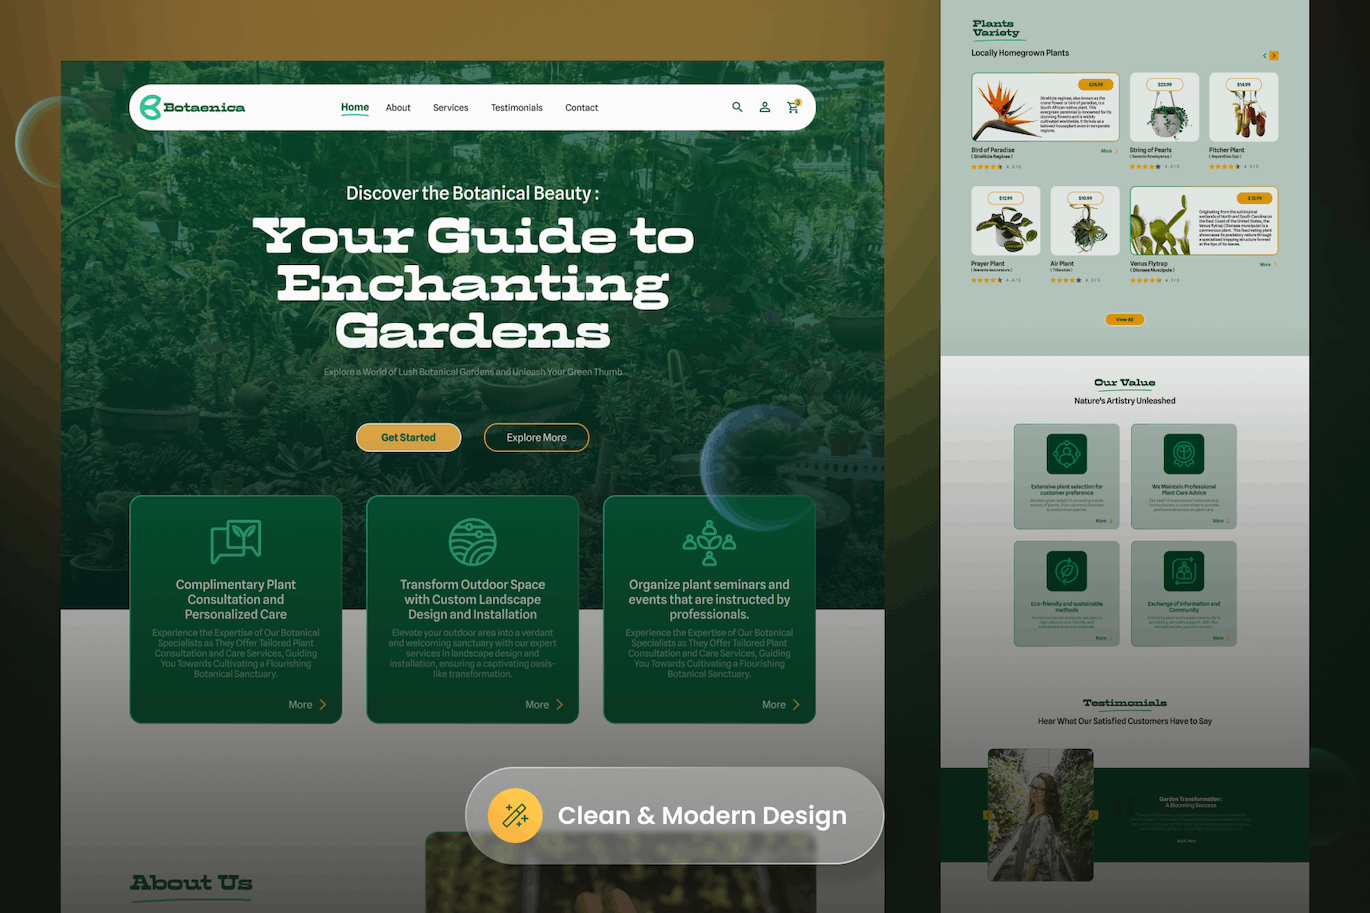Click the Bird of Paradise $25.99 price tag
This screenshot has width=1370, height=913.
point(1096,85)
